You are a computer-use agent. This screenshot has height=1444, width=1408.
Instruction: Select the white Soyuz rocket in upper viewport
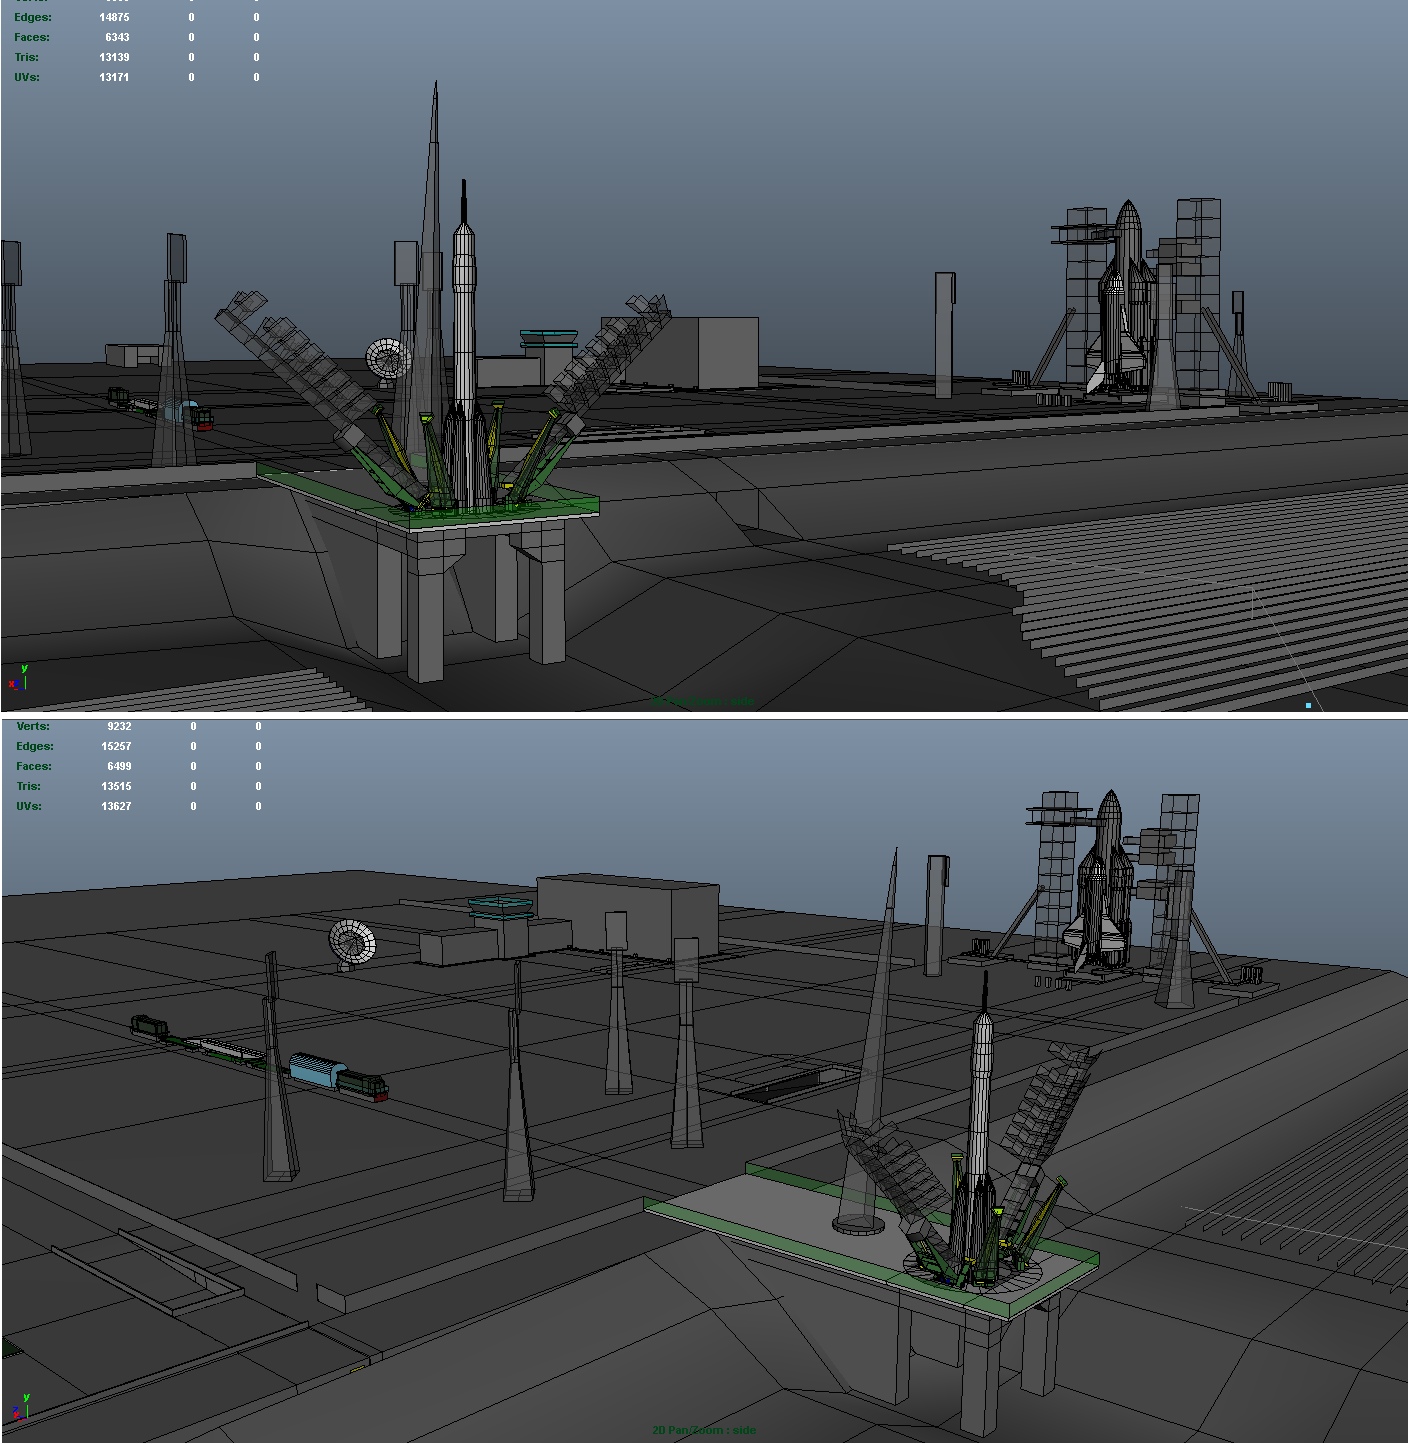coord(464,330)
